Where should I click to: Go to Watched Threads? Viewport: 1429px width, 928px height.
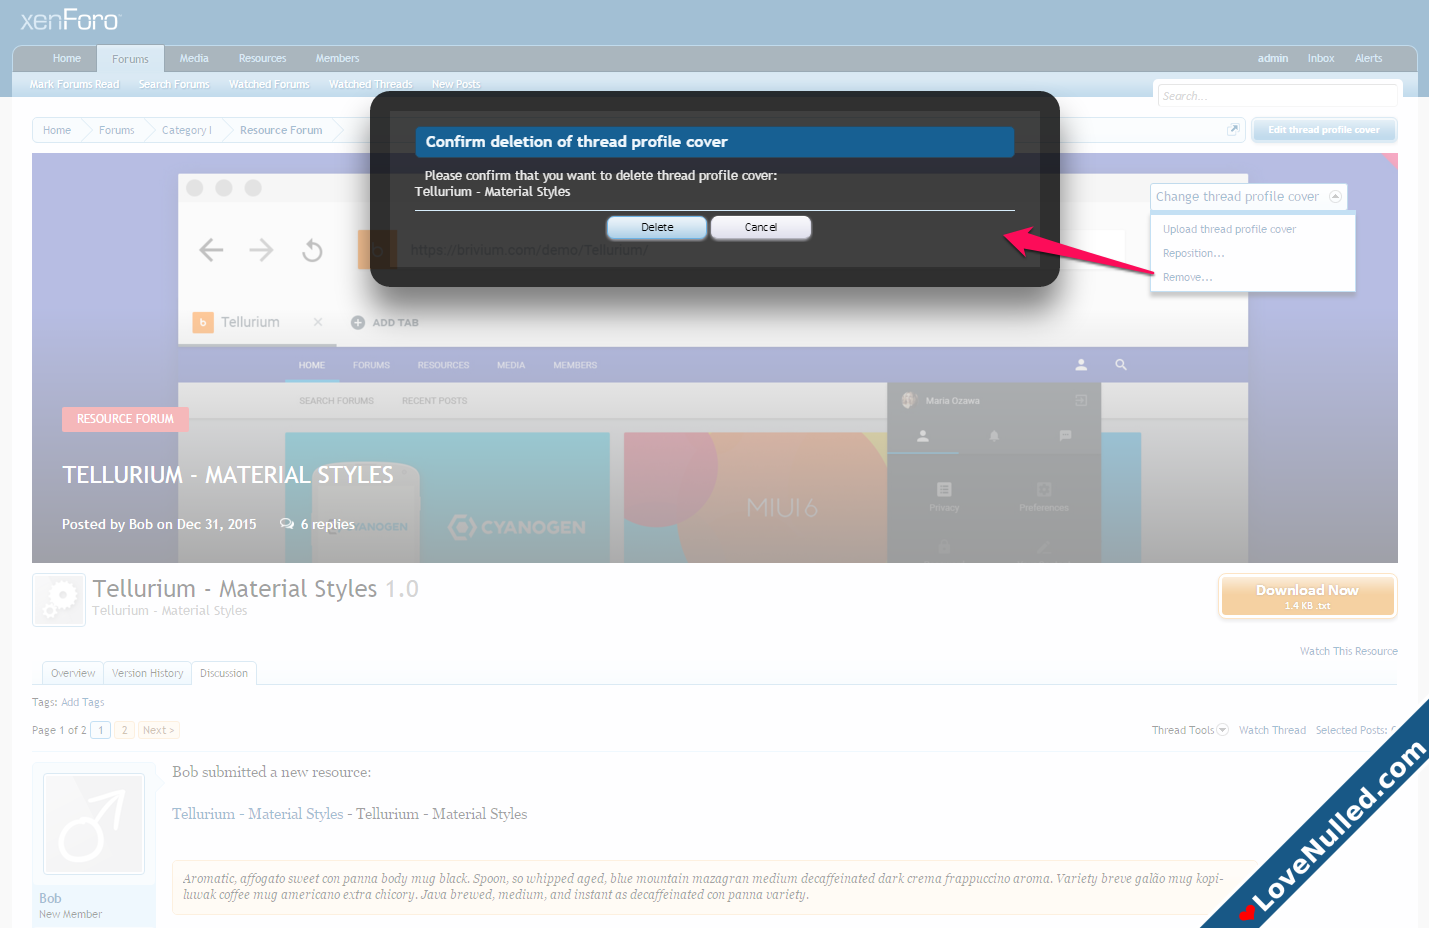pos(370,85)
